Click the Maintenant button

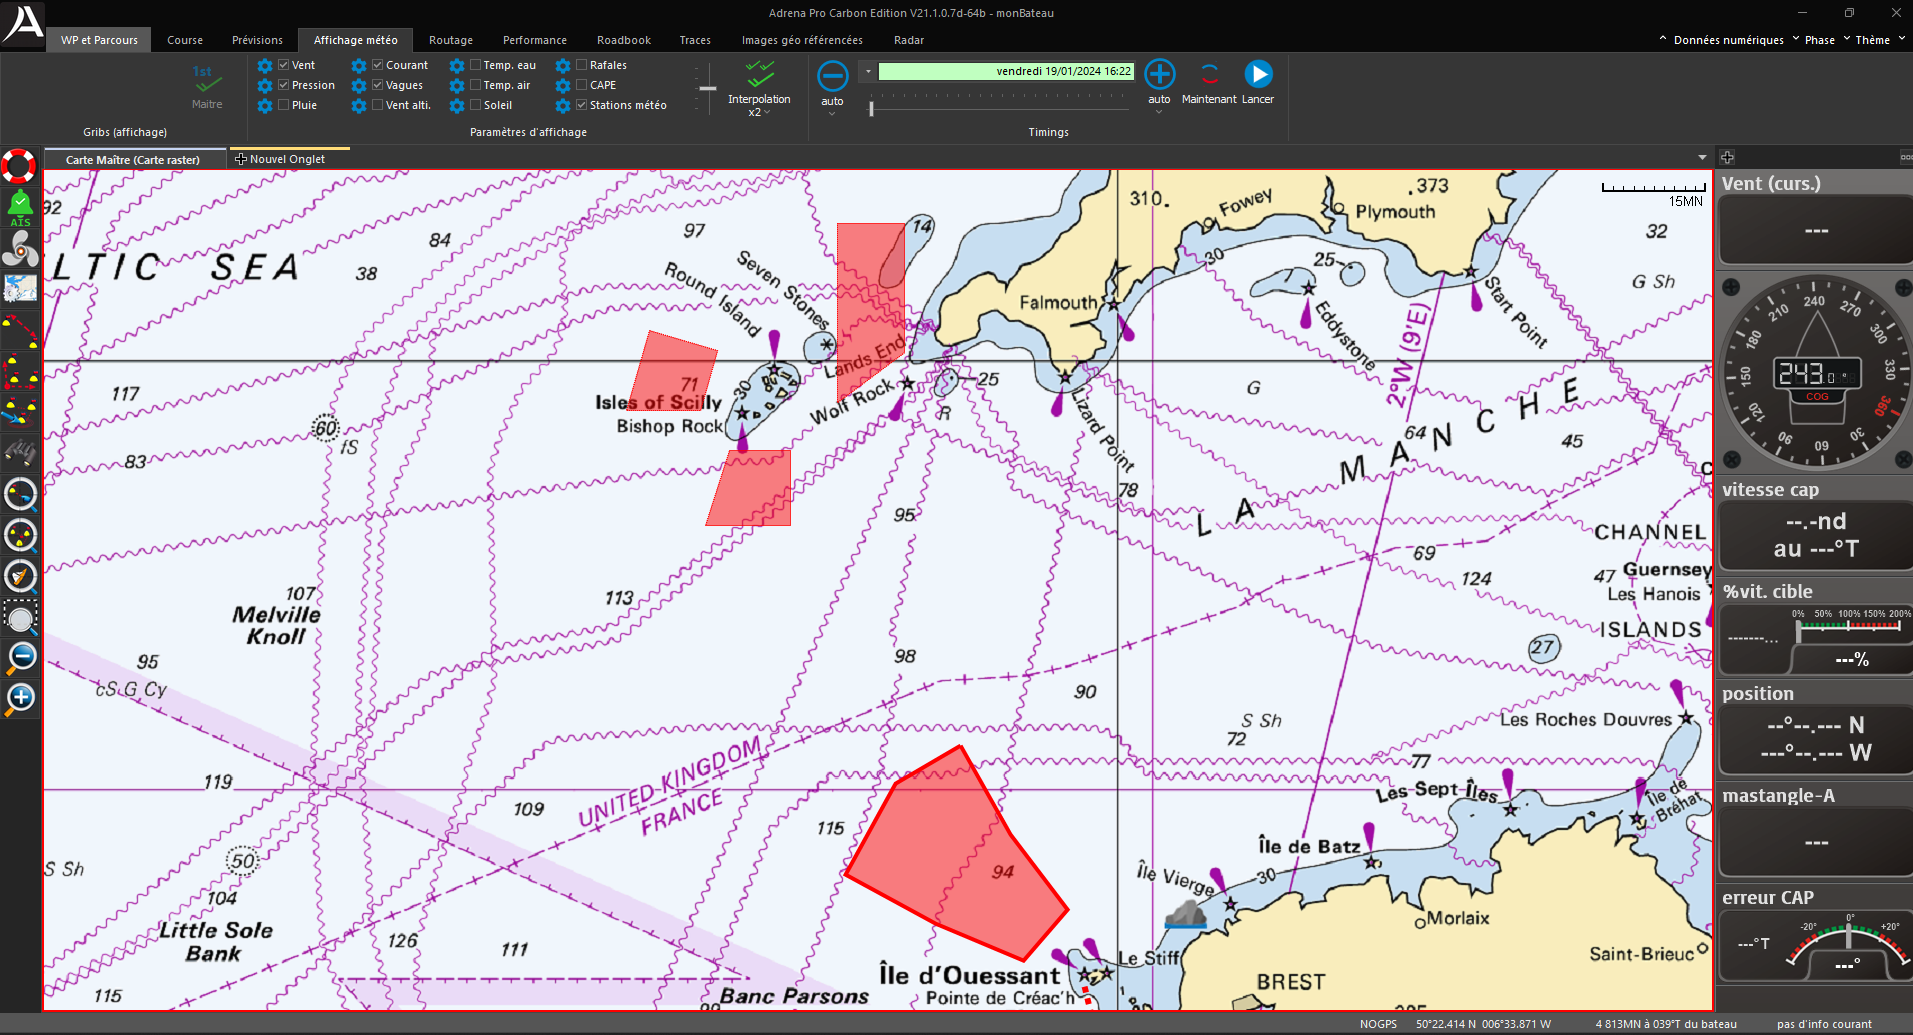pos(1209,83)
